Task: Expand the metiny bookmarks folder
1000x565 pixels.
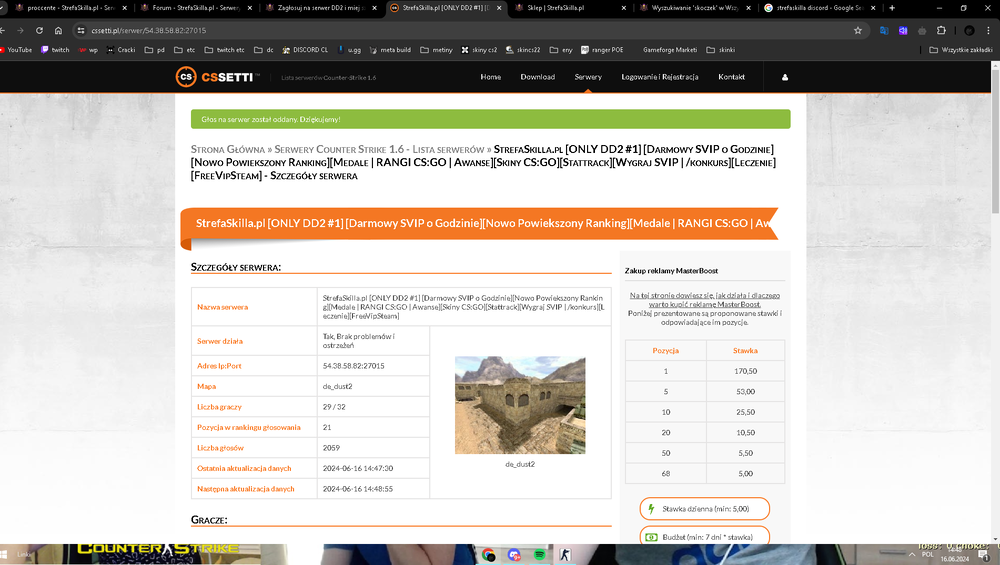Action: (436, 50)
